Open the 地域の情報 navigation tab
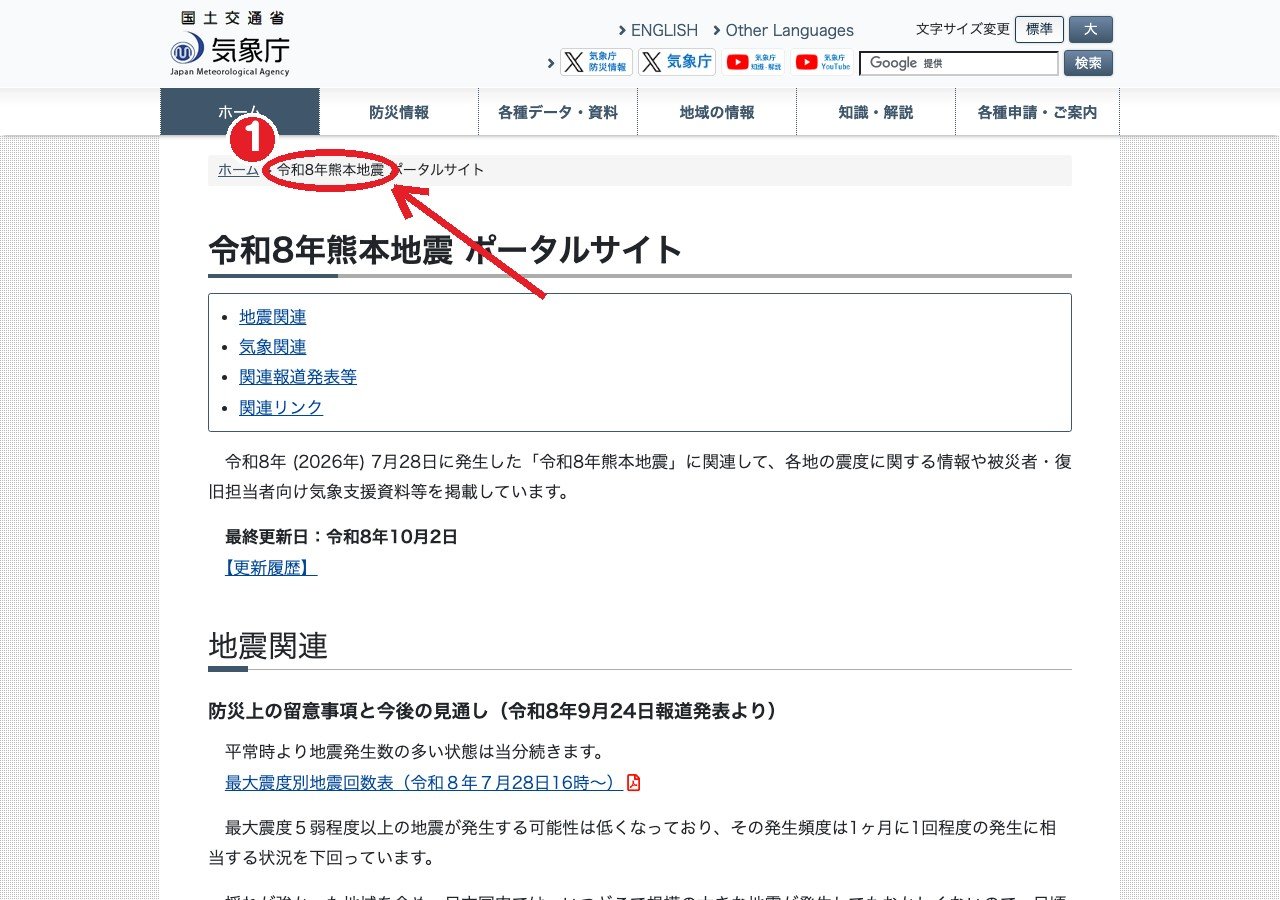 (x=717, y=112)
